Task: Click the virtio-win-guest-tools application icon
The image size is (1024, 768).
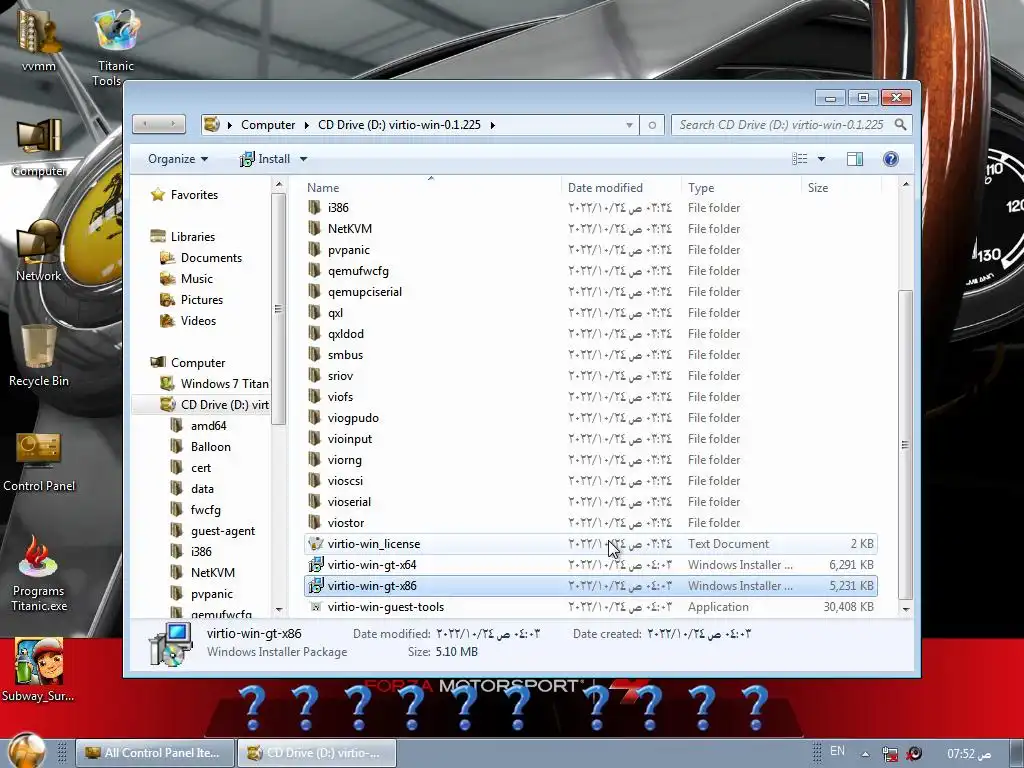Action: [315, 607]
